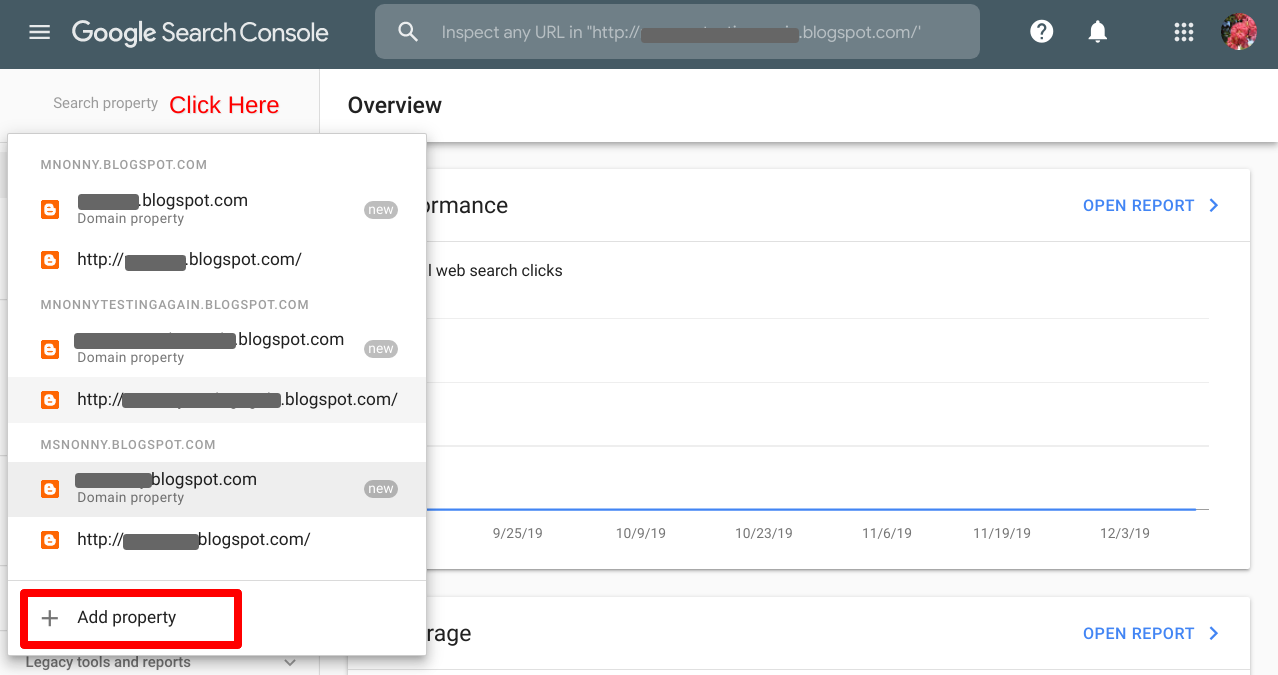Click the account profile avatar
1278x675 pixels.
1239,32
